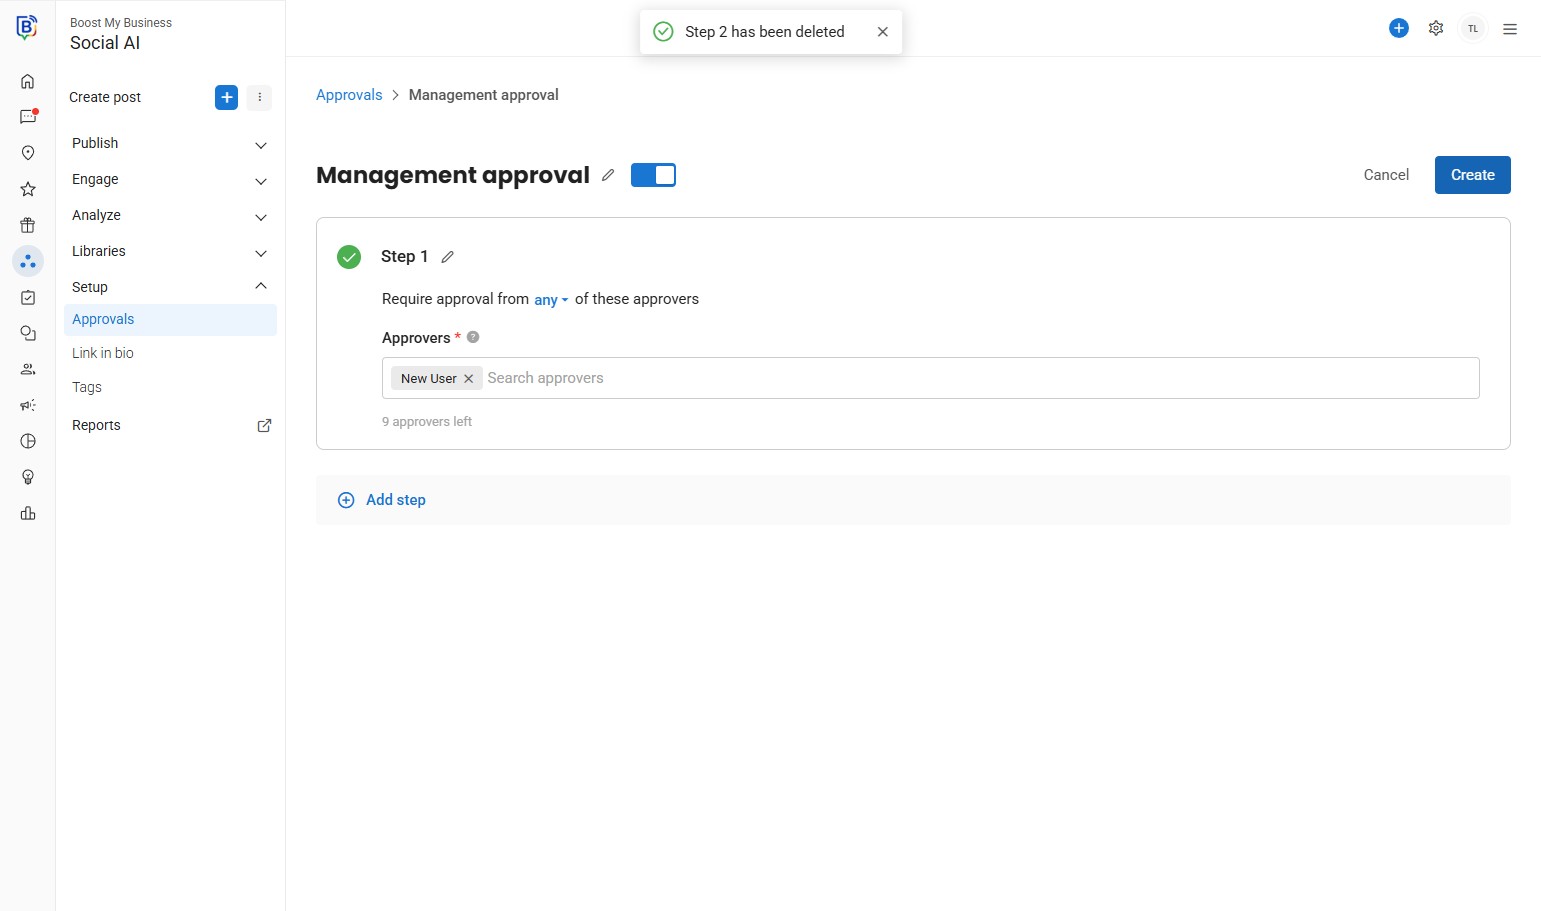Open the inbox messages icon with red dot
This screenshot has height=911, width=1541.
pyautogui.click(x=28, y=117)
